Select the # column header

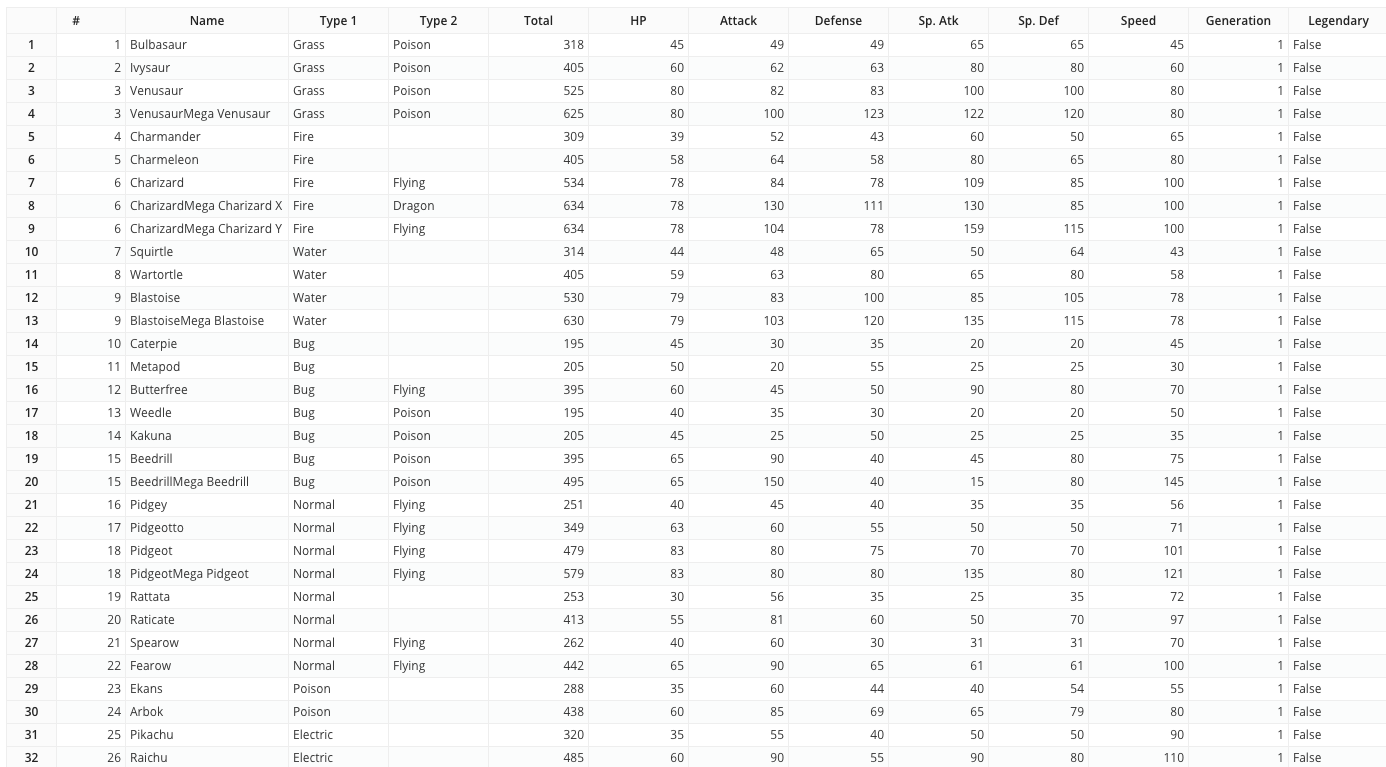tap(76, 20)
